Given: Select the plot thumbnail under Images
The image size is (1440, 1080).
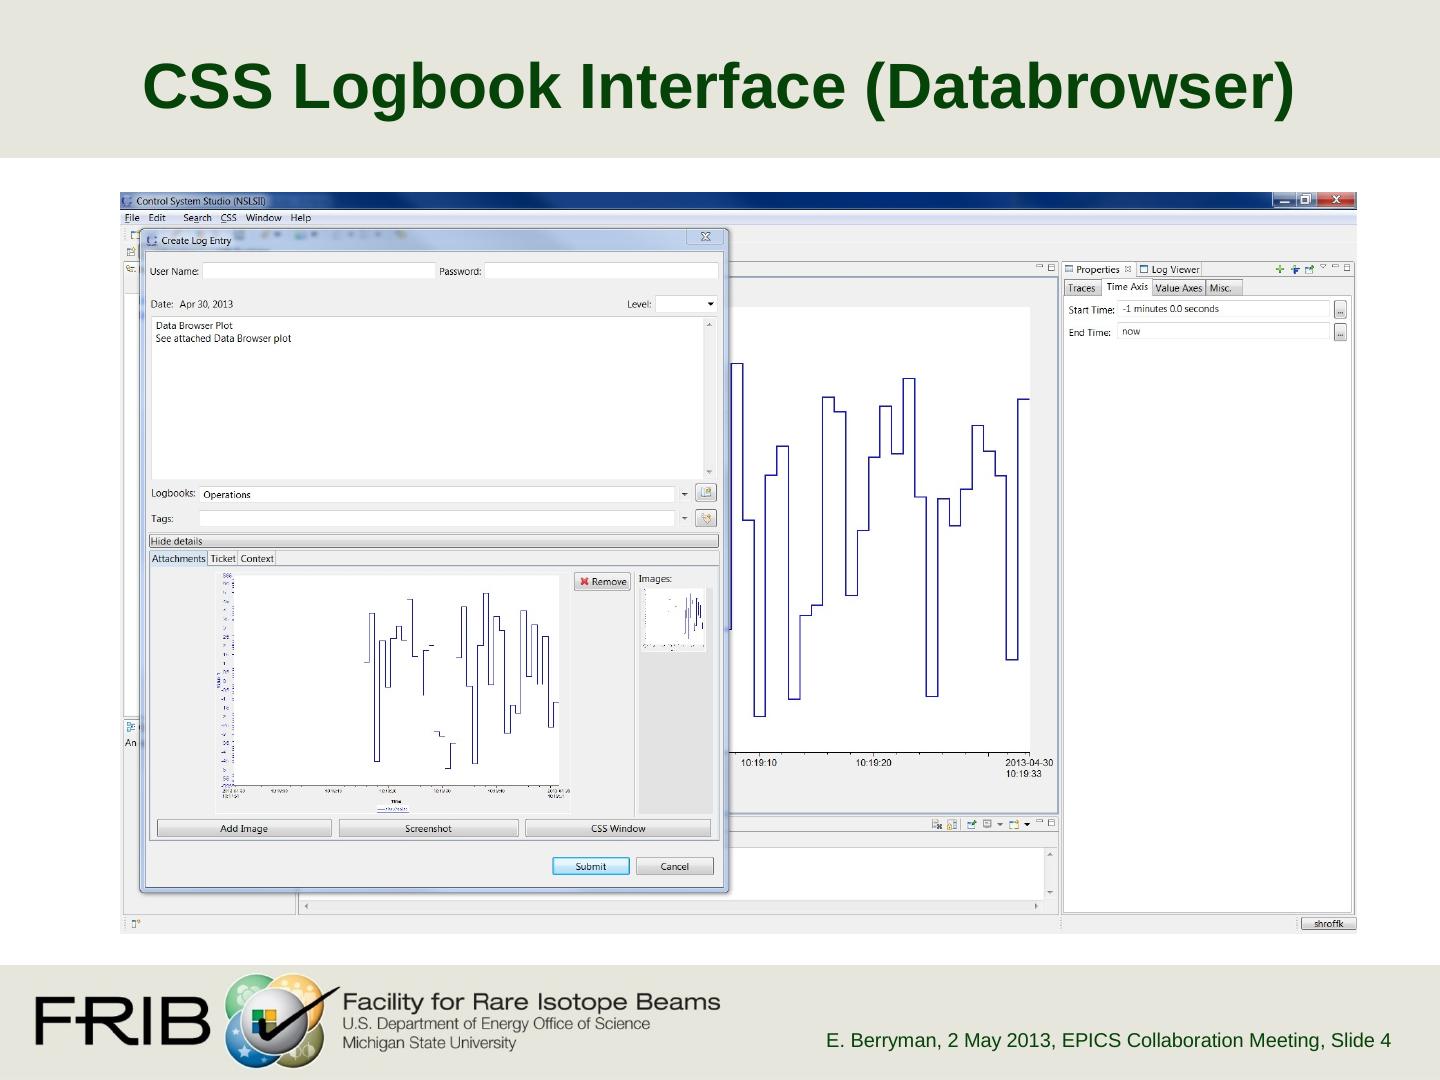Looking at the screenshot, I should pyautogui.click(x=674, y=619).
